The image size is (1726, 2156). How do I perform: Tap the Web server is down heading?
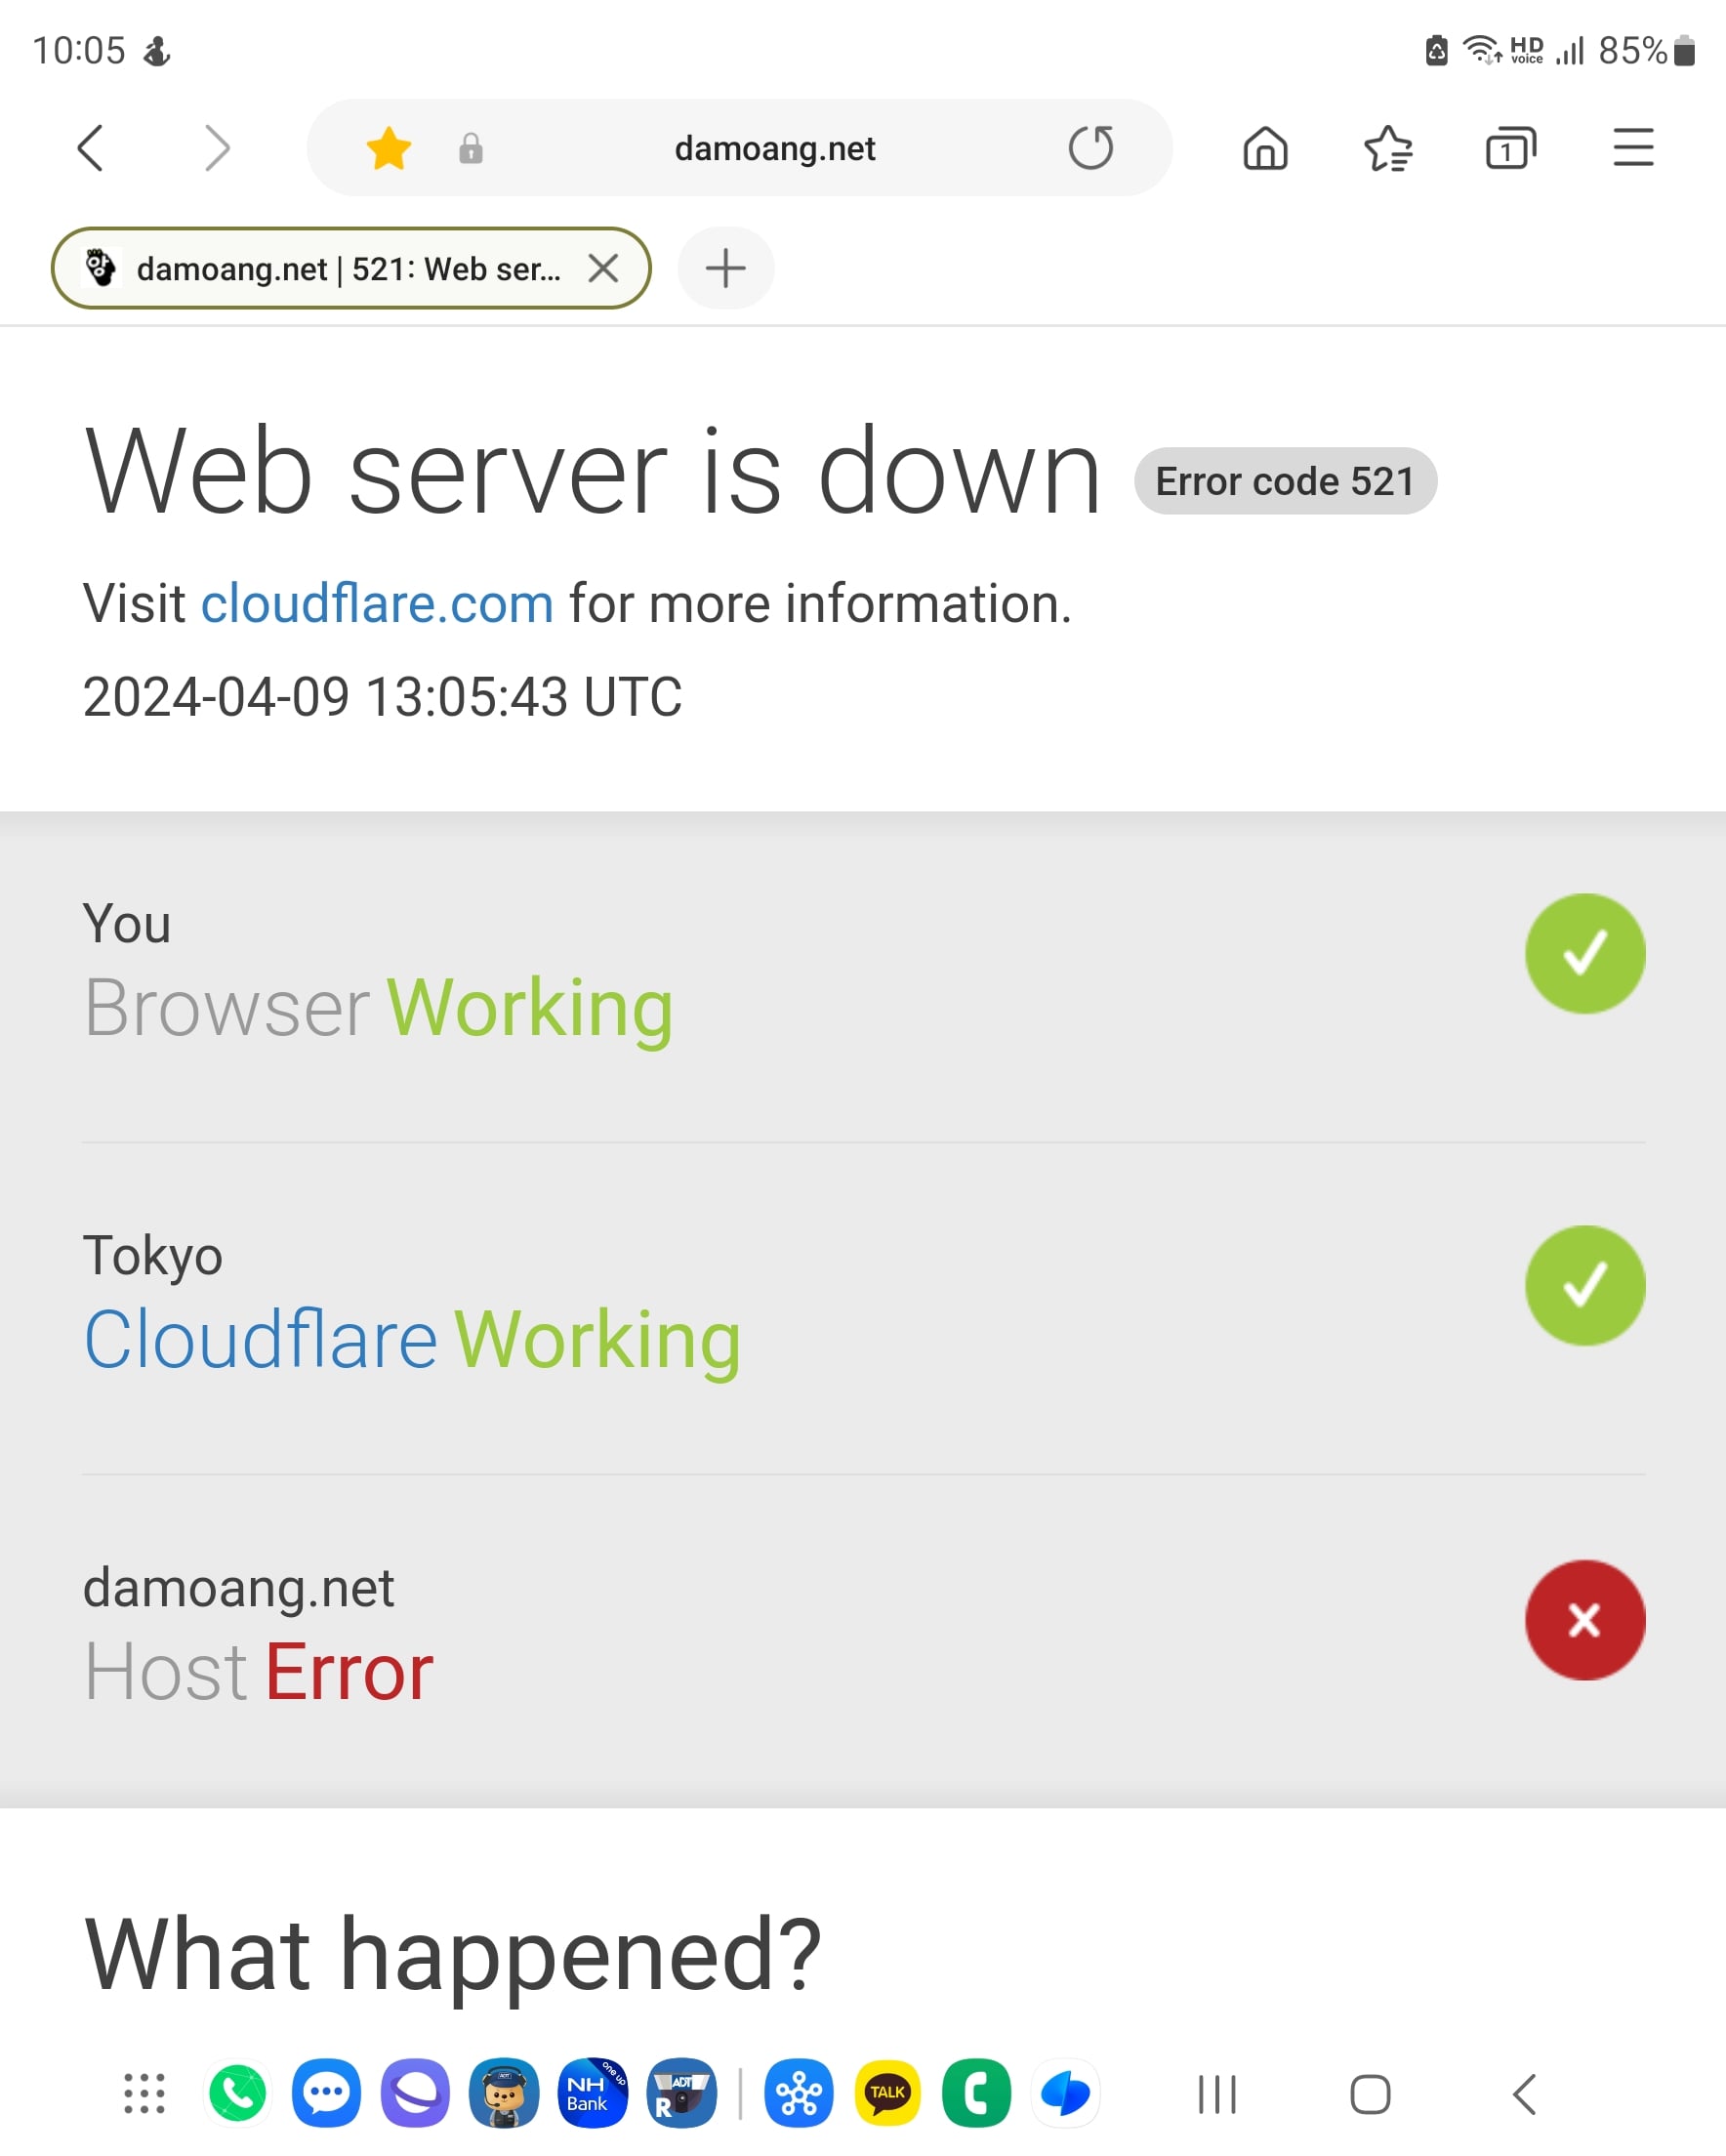592,470
